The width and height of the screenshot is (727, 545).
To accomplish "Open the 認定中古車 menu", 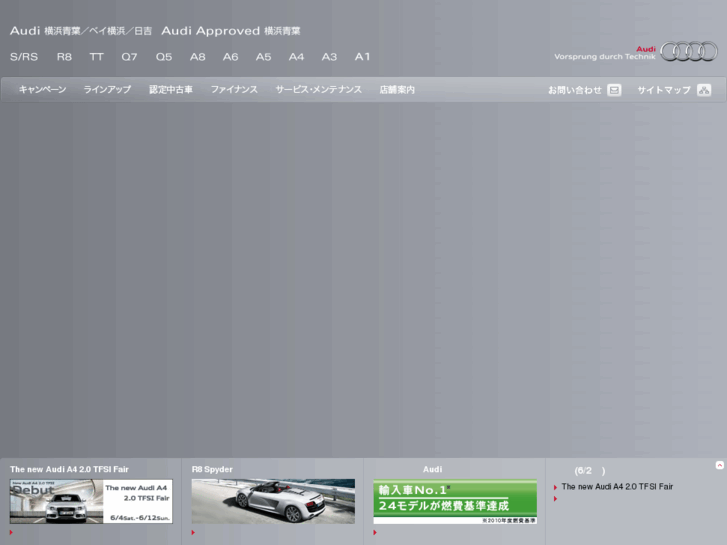I will click(171, 90).
